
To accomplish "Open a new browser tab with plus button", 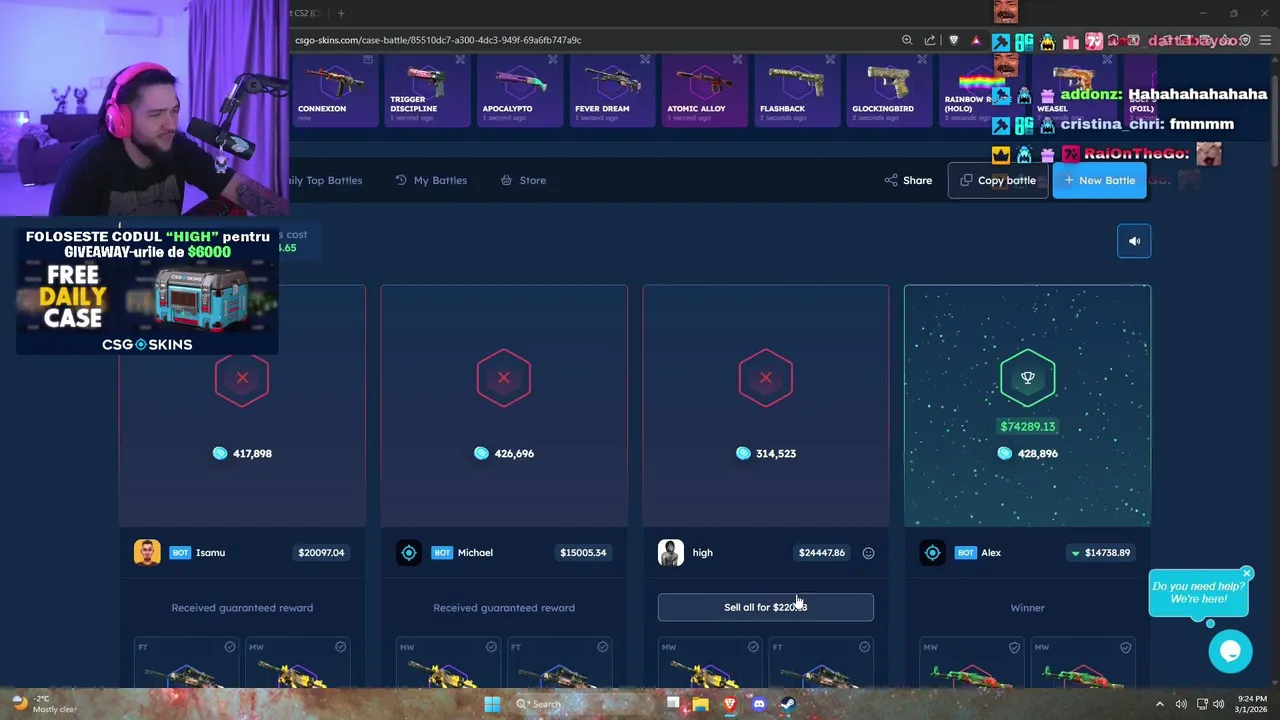I will pos(341,13).
